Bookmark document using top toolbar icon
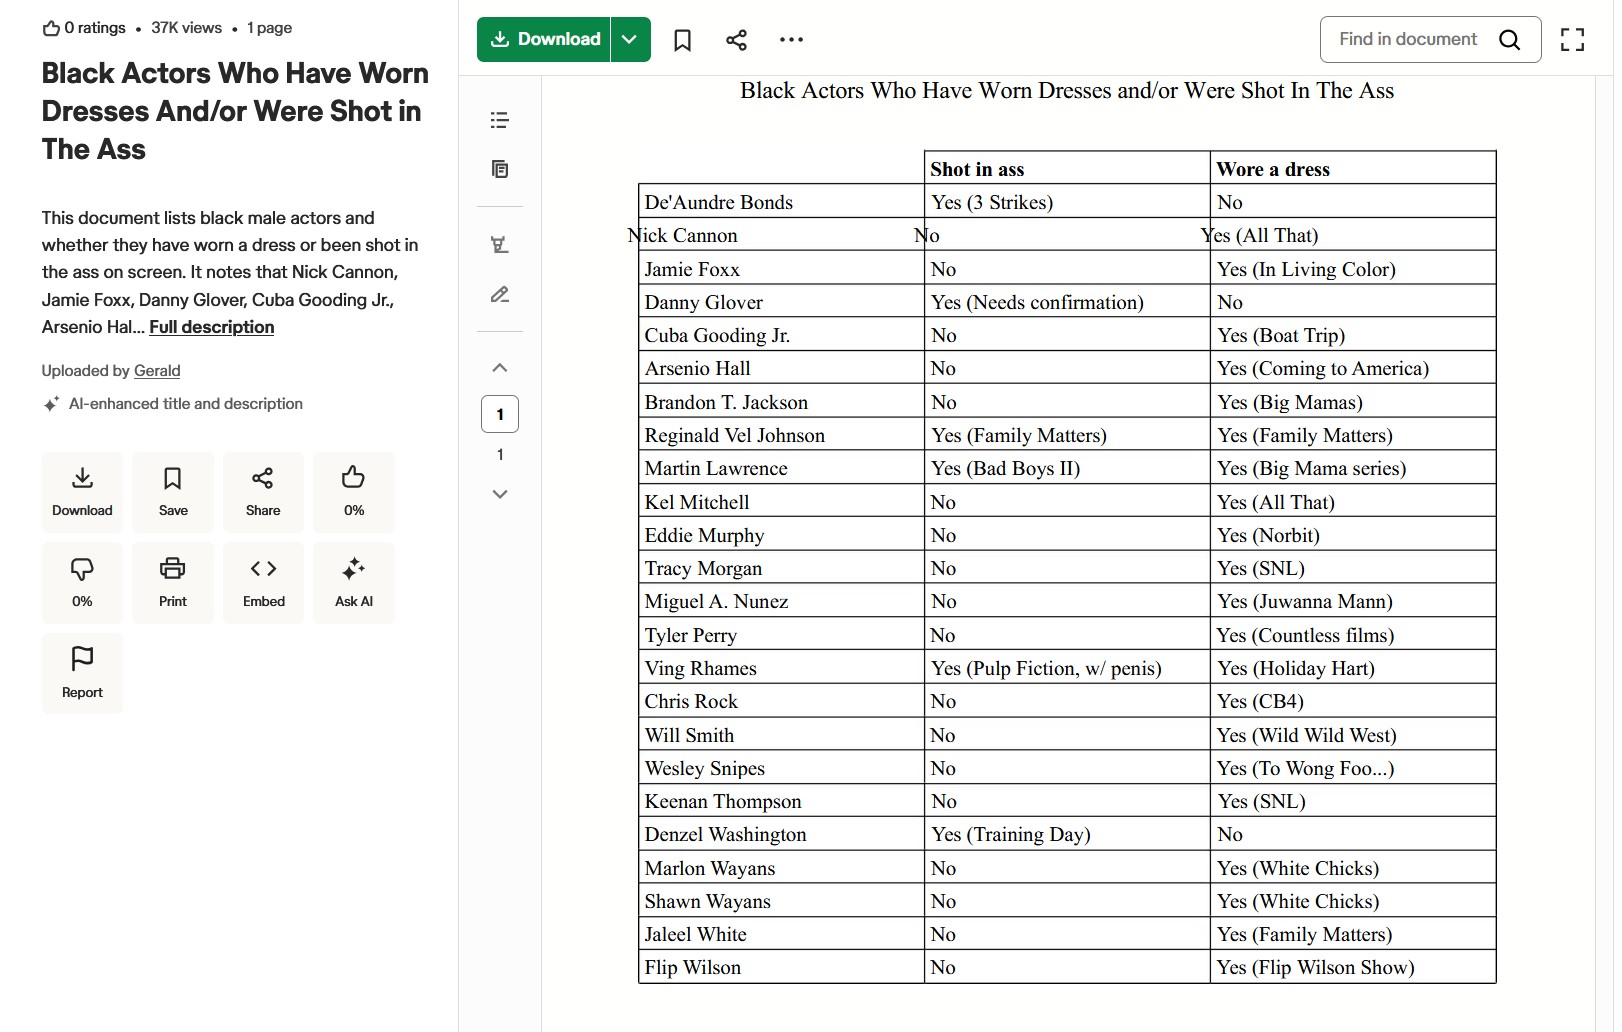Viewport: 1622px width, 1032px height. (x=682, y=40)
